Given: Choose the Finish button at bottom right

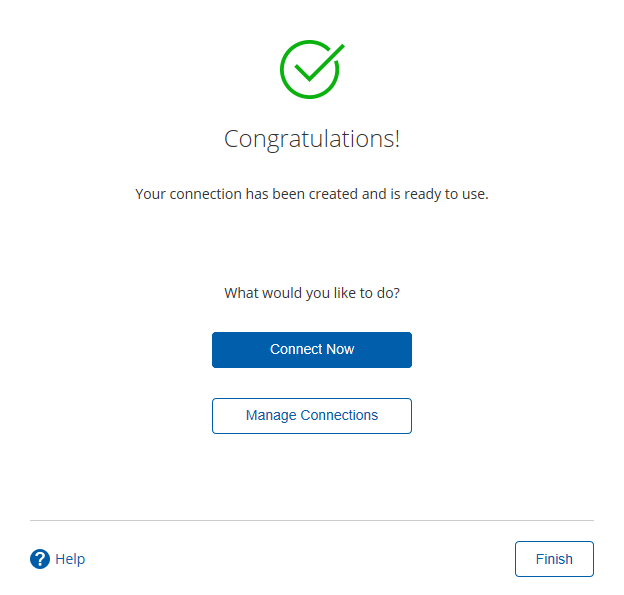Looking at the screenshot, I should (554, 559).
